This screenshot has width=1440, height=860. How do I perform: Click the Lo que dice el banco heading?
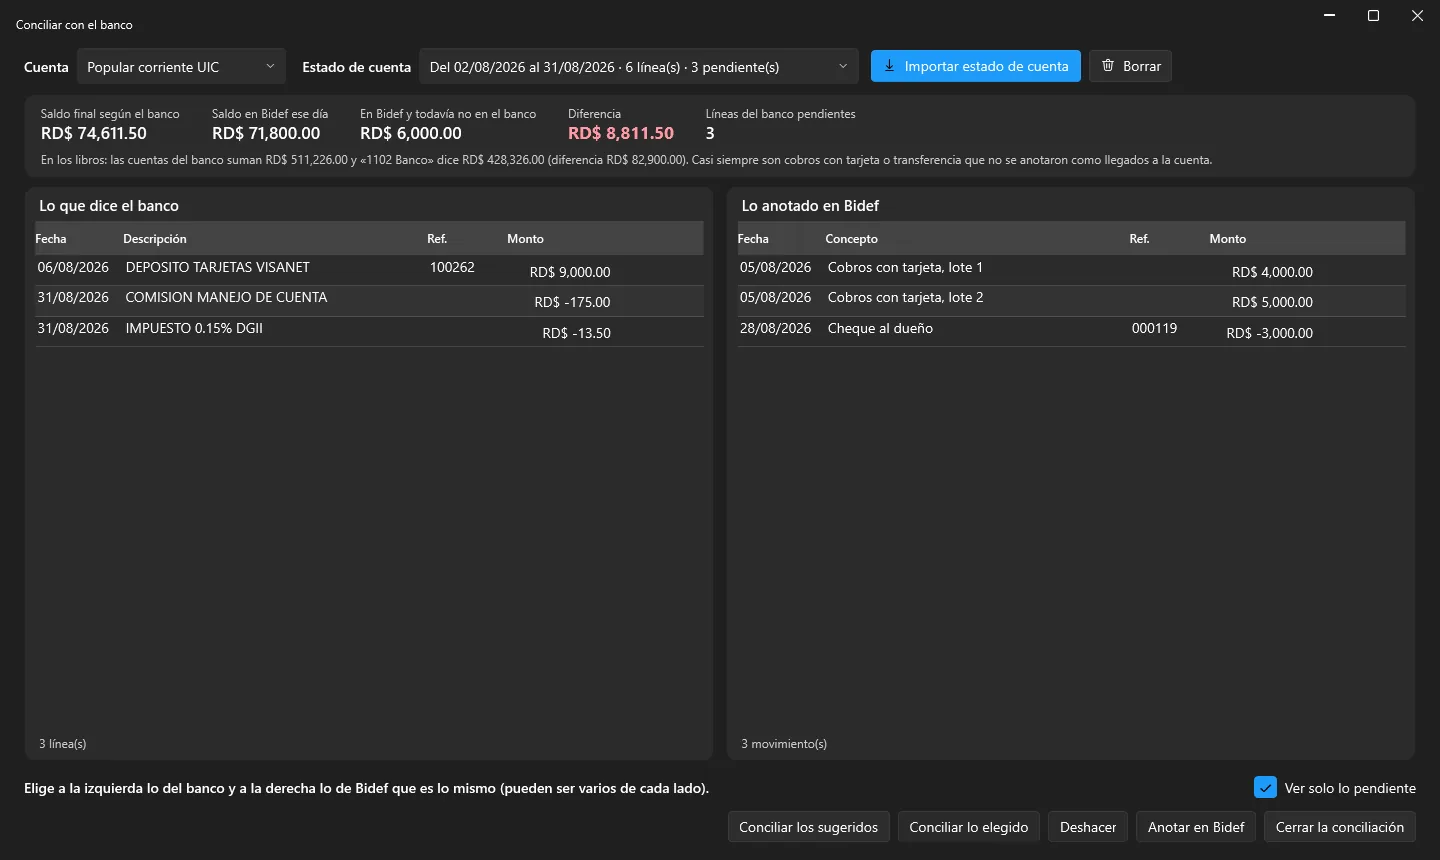[109, 206]
